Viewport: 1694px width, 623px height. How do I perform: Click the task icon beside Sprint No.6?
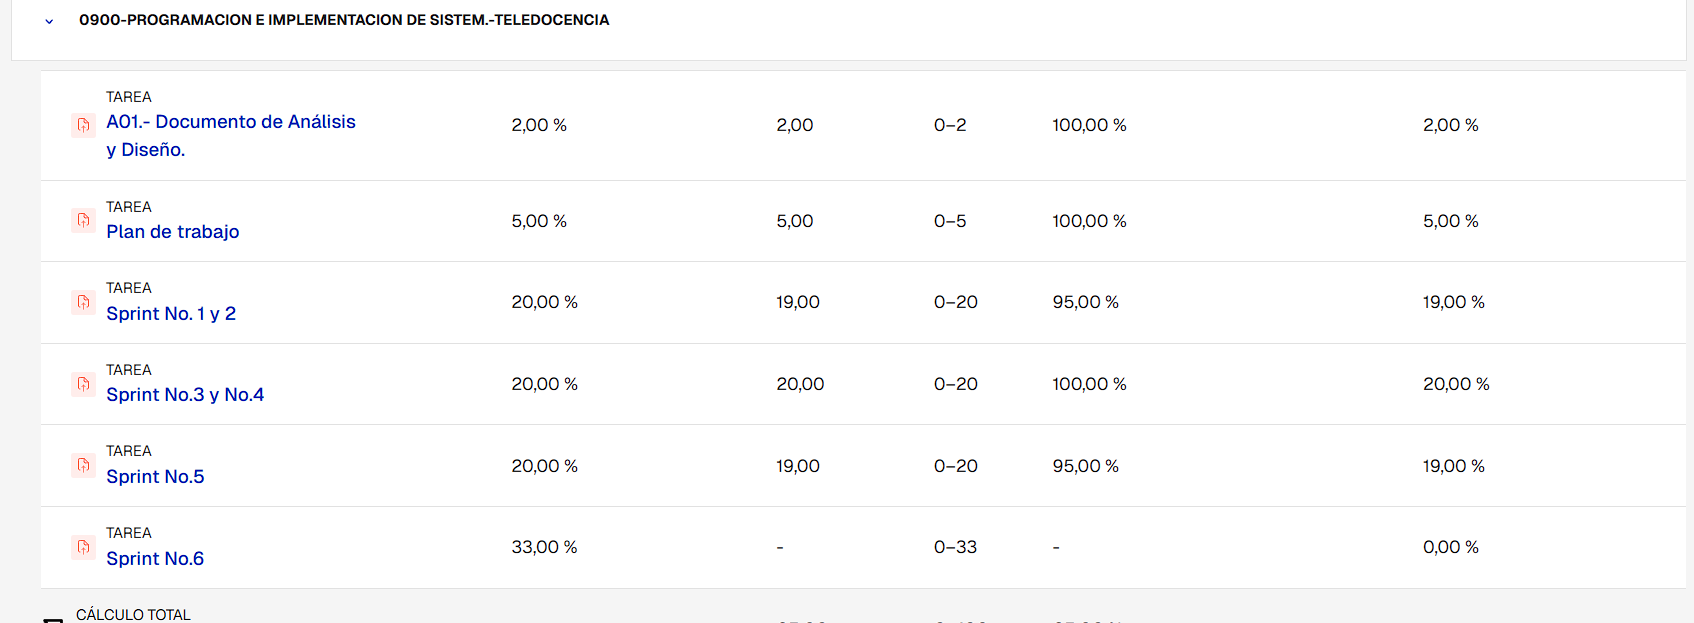point(84,547)
